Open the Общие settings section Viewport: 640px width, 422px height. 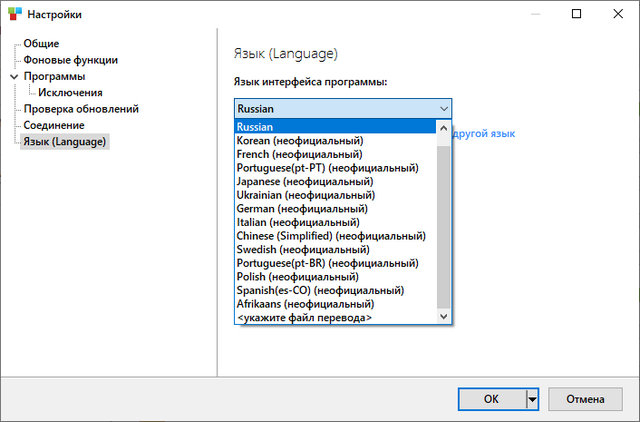pos(41,44)
